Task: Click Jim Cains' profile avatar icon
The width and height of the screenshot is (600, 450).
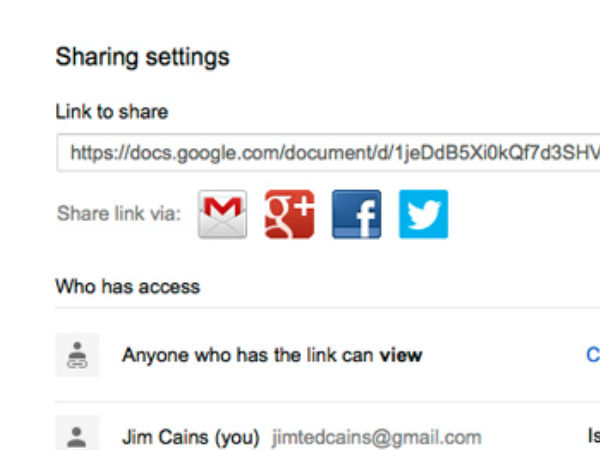Action: (77, 435)
